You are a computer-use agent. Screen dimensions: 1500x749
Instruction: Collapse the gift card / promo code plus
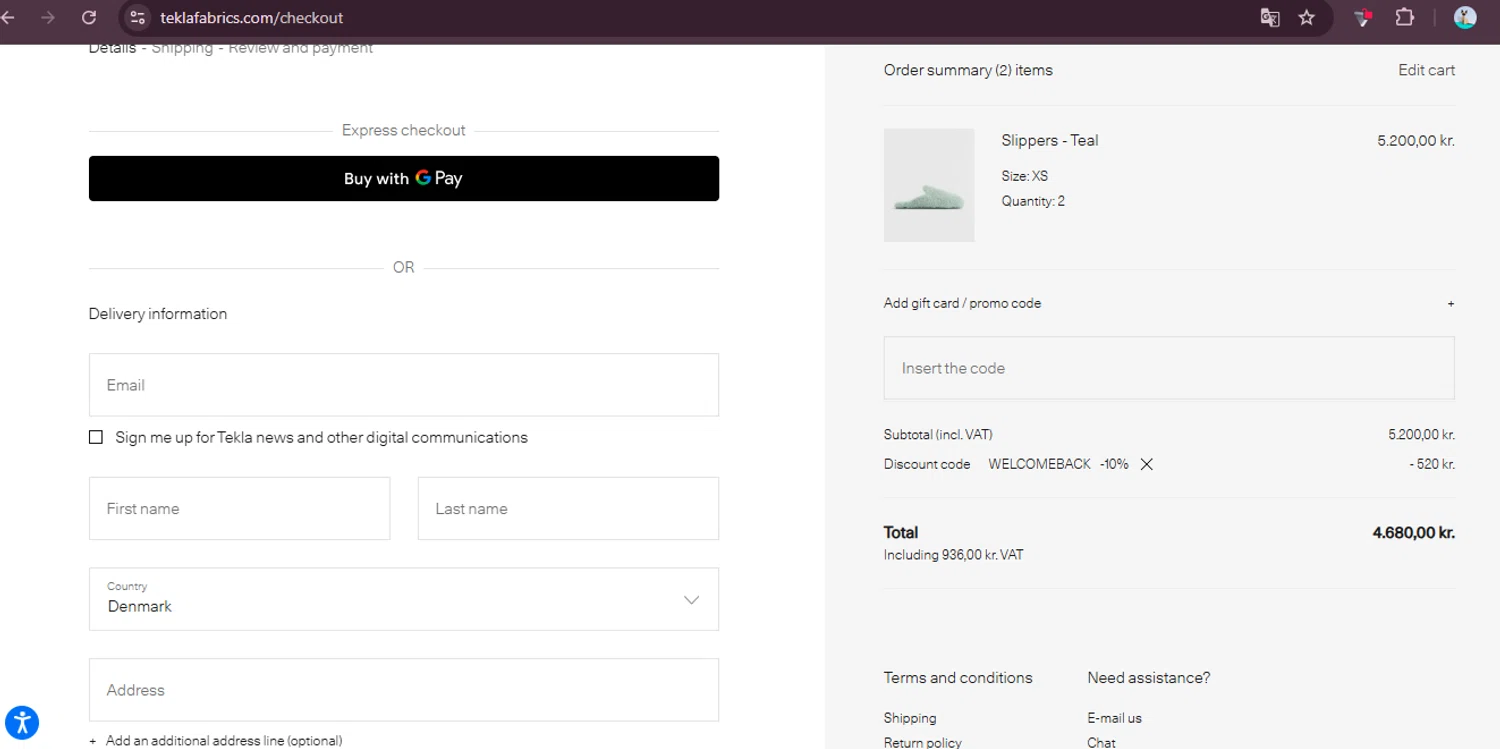(1451, 303)
